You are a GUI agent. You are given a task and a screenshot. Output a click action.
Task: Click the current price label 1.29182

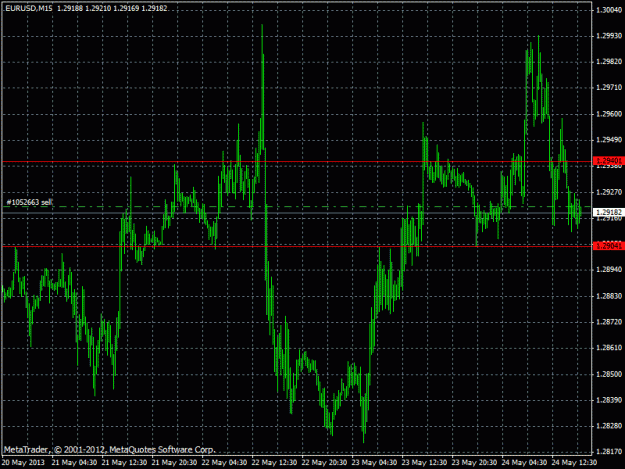pos(608,212)
